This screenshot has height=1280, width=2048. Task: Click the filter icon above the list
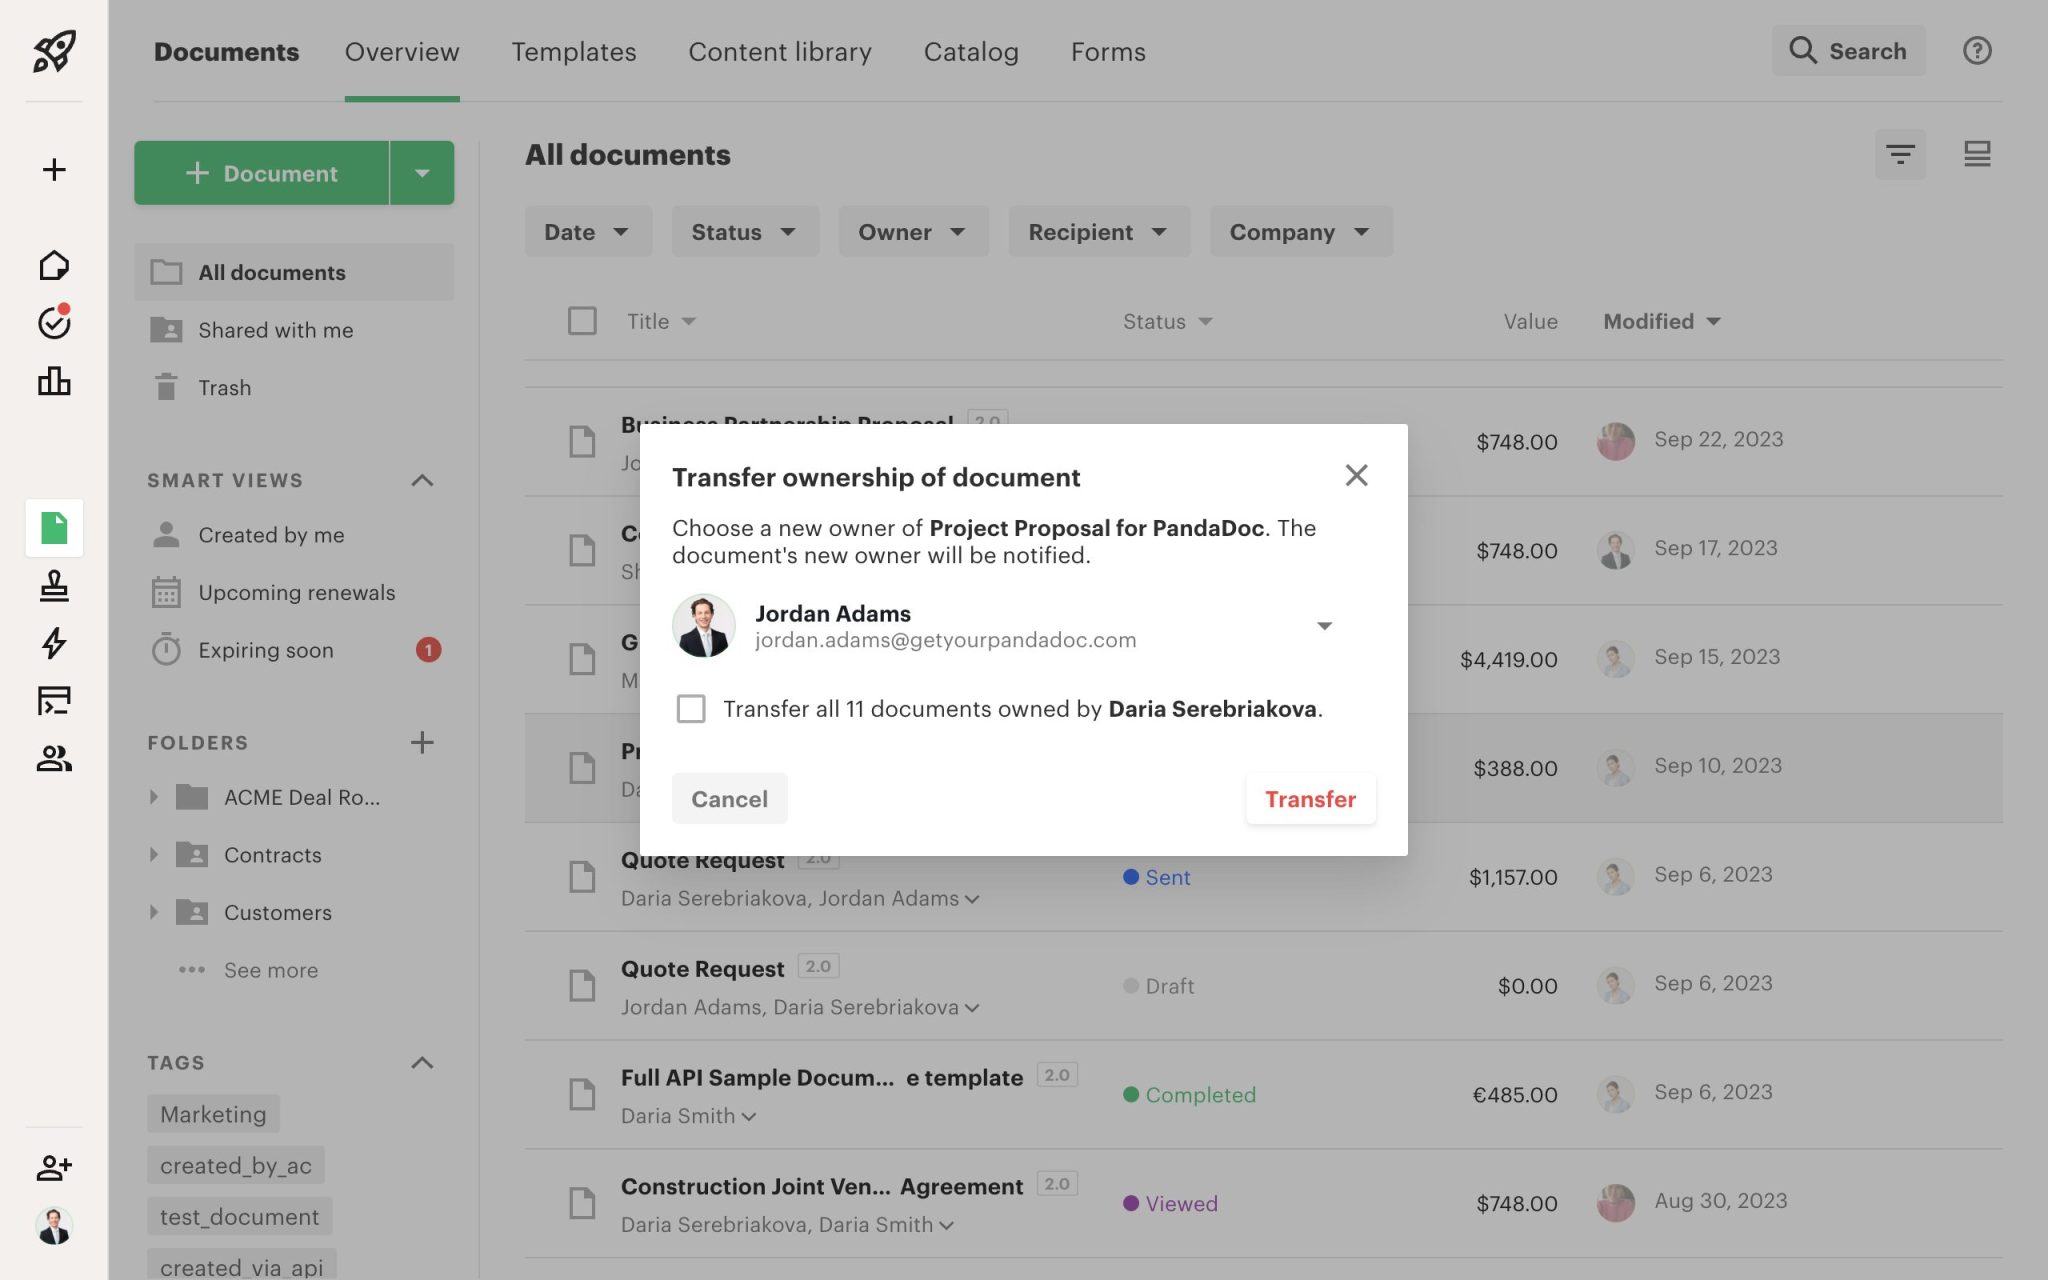click(1900, 155)
